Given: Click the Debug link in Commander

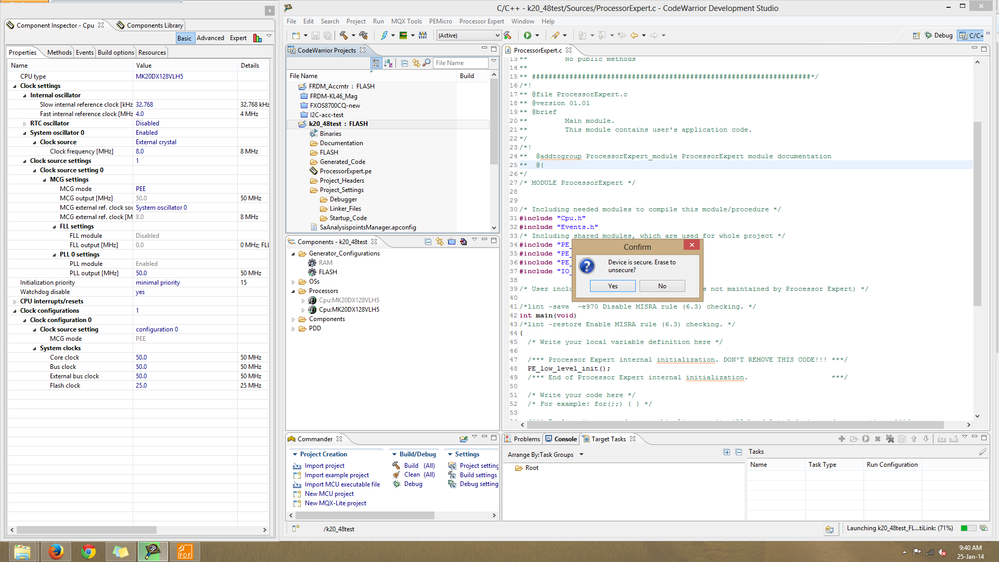Looking at the screenshot, I should point(413,484).
